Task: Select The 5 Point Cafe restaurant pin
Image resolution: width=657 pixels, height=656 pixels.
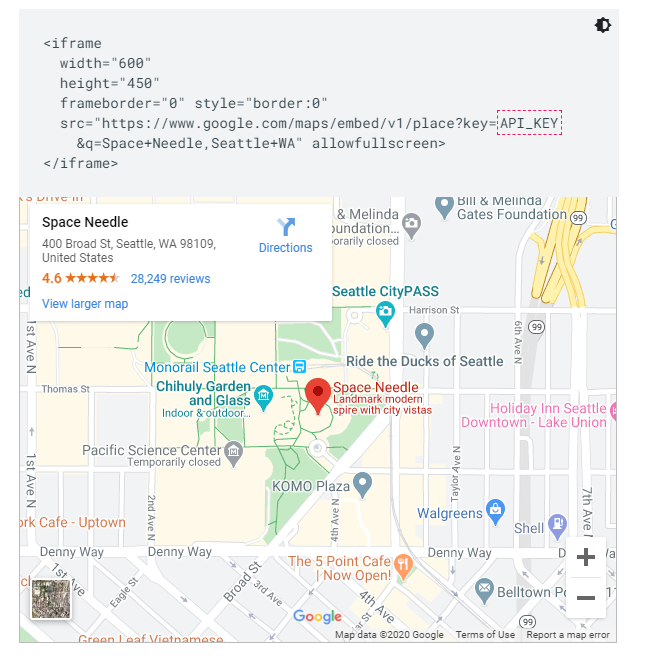Action: click(404, 567)
